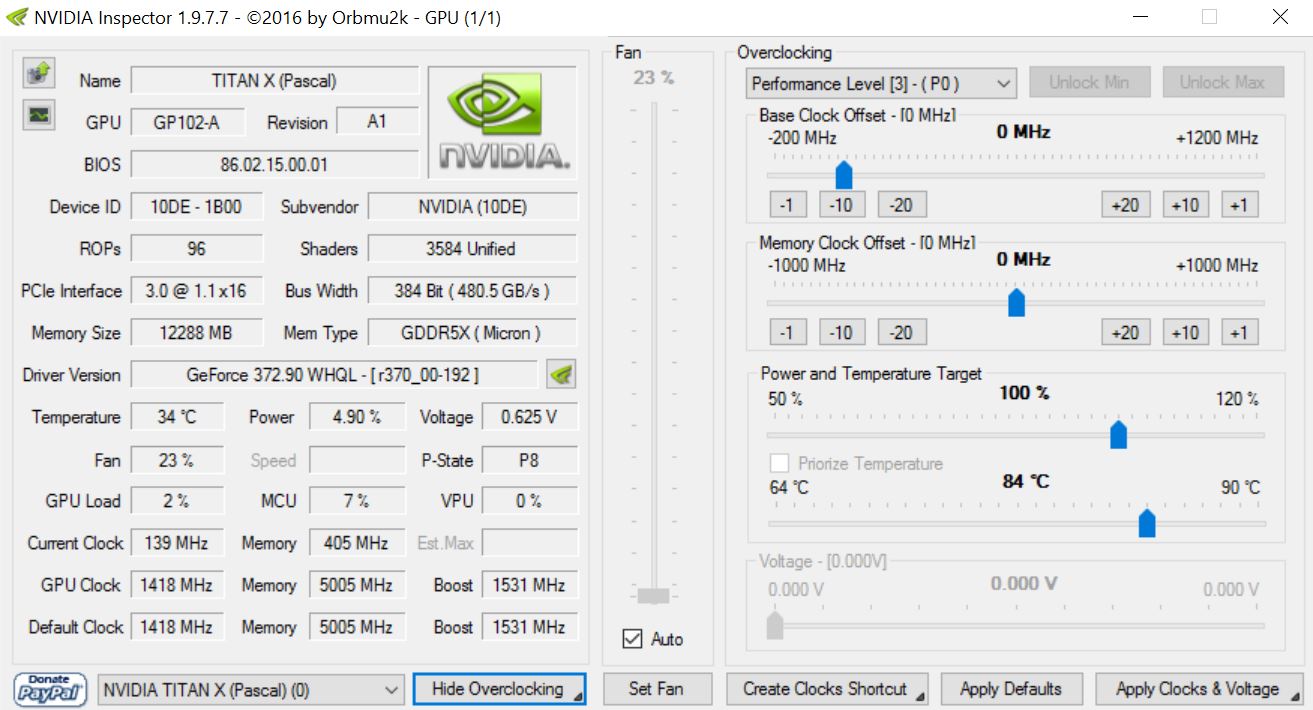Viewport: 1313px width, 710px height.
Task: Click the Mem Type field GDDR5X ( Micron )
Action: pyautogui.click(x=473, y=332)
